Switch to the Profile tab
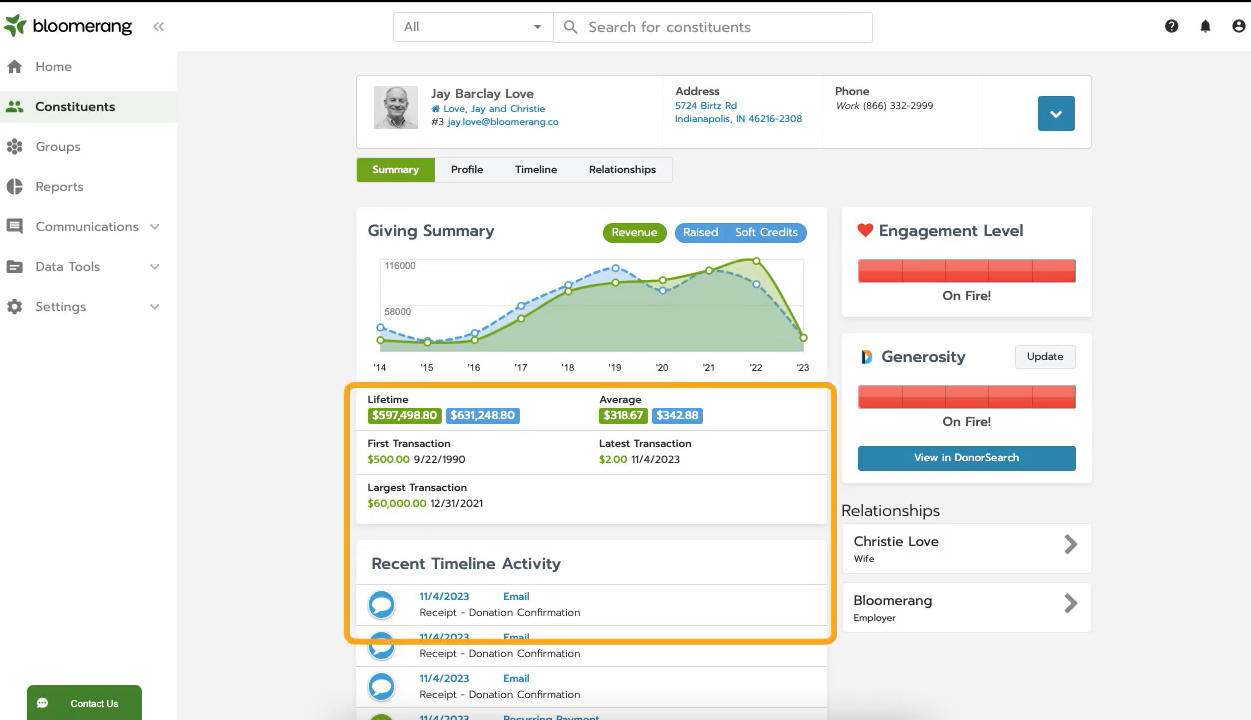Viewport: 1251px width, 720px height. [x=467, y=170]
